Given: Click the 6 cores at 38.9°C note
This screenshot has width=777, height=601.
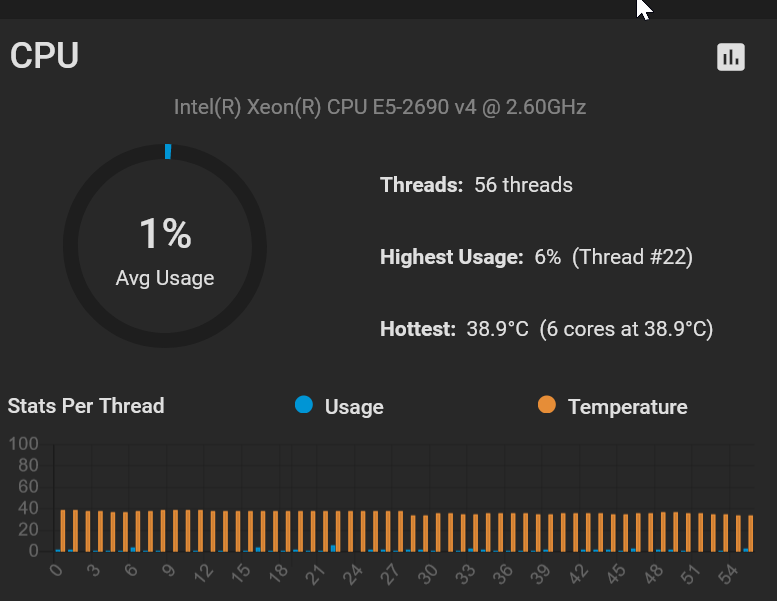Looking at the screenshot, I should pos(626,329).
